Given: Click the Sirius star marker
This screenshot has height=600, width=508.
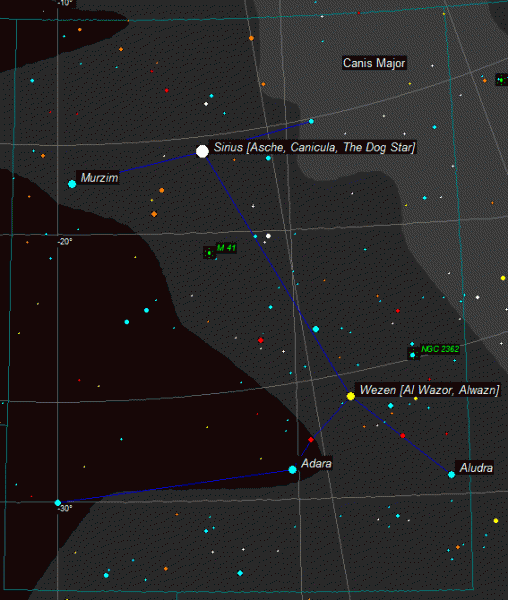Looking at the screenshot, I should 202,152.
